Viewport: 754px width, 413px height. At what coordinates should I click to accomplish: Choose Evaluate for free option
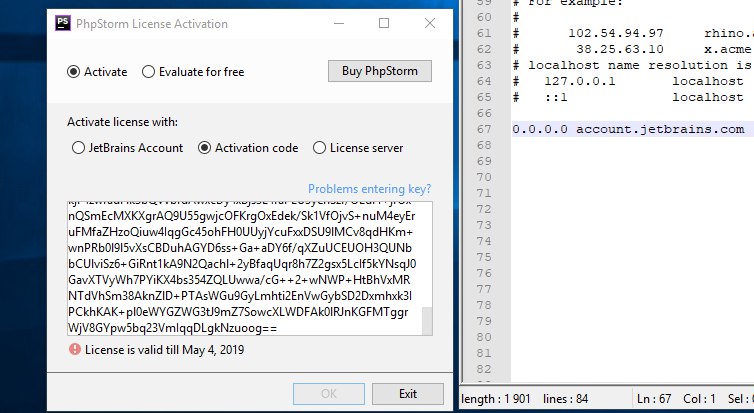coord(193,72)
